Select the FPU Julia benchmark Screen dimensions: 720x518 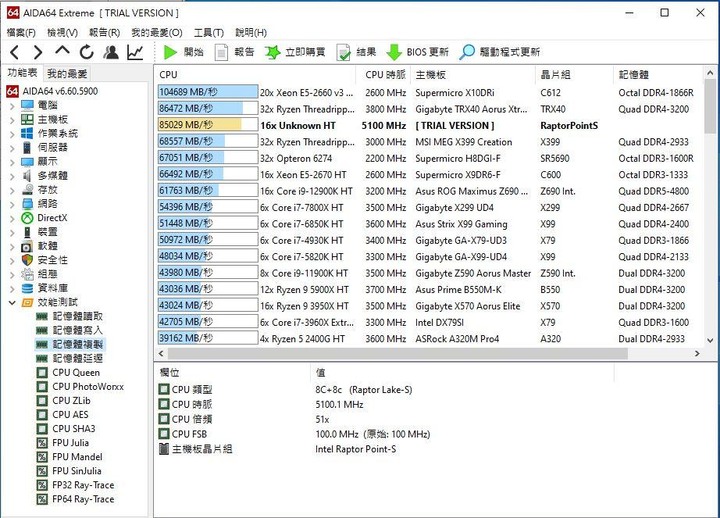point(63,443)
